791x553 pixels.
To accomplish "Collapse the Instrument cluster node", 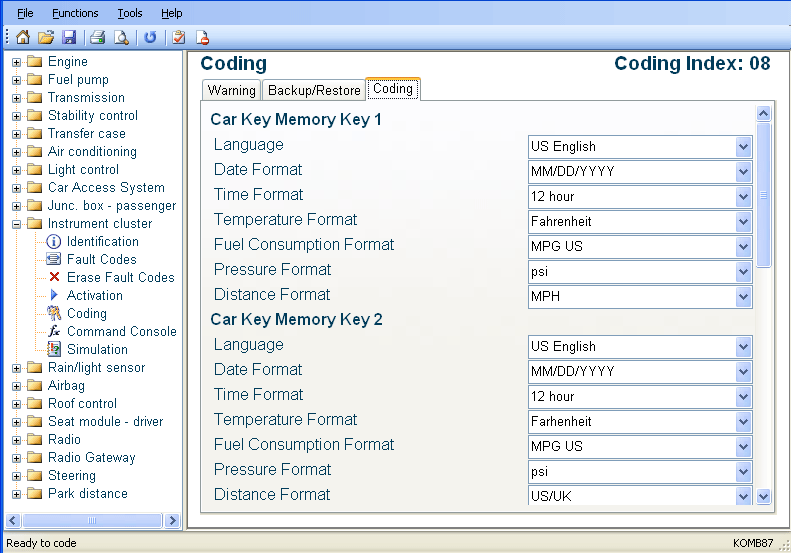I will tap(17, 224).
